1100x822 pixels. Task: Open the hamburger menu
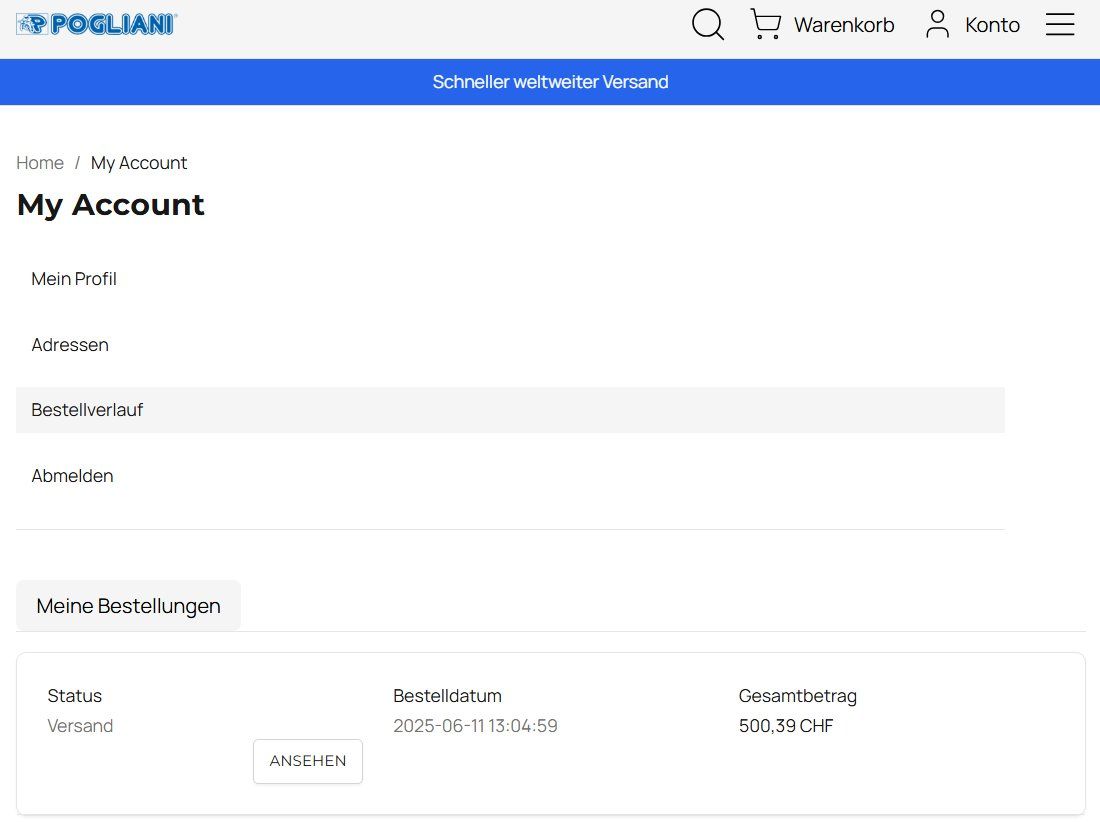1060,25
